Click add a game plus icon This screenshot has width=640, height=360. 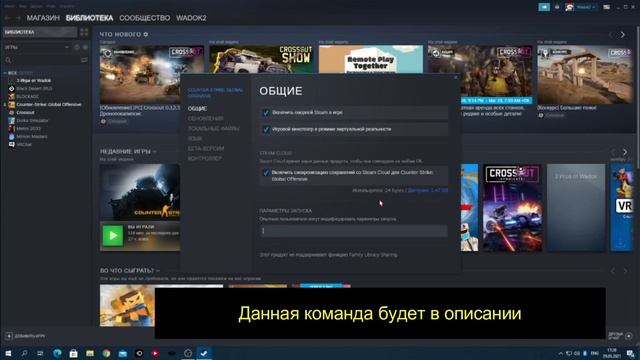pyautogui.click(x=9, y=336)
